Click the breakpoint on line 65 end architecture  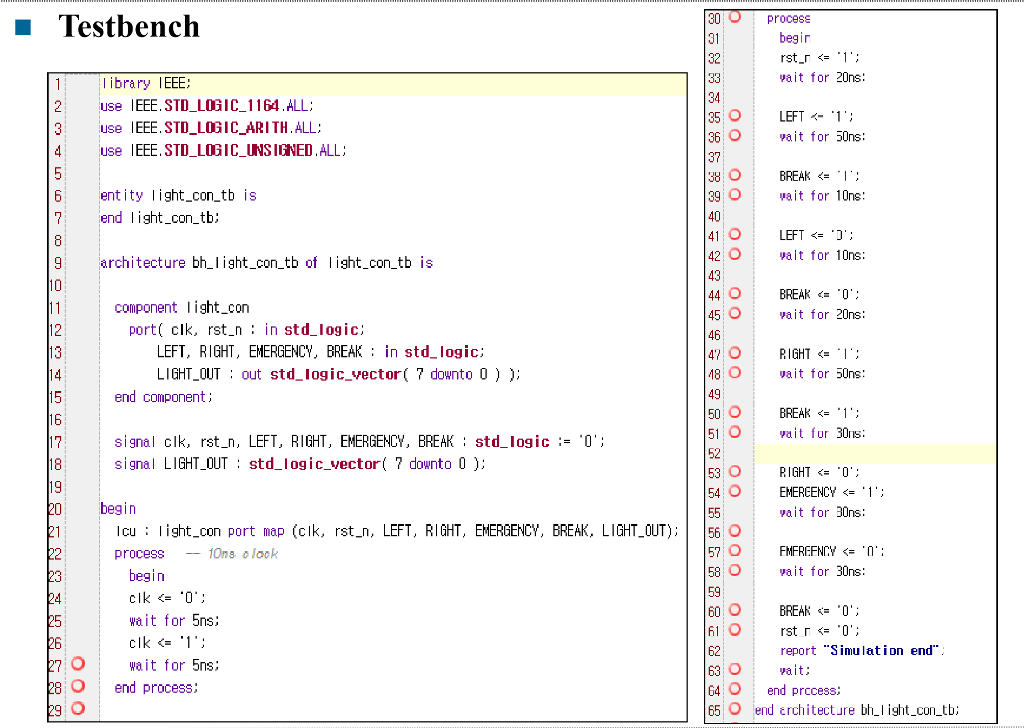pos(735,709)
